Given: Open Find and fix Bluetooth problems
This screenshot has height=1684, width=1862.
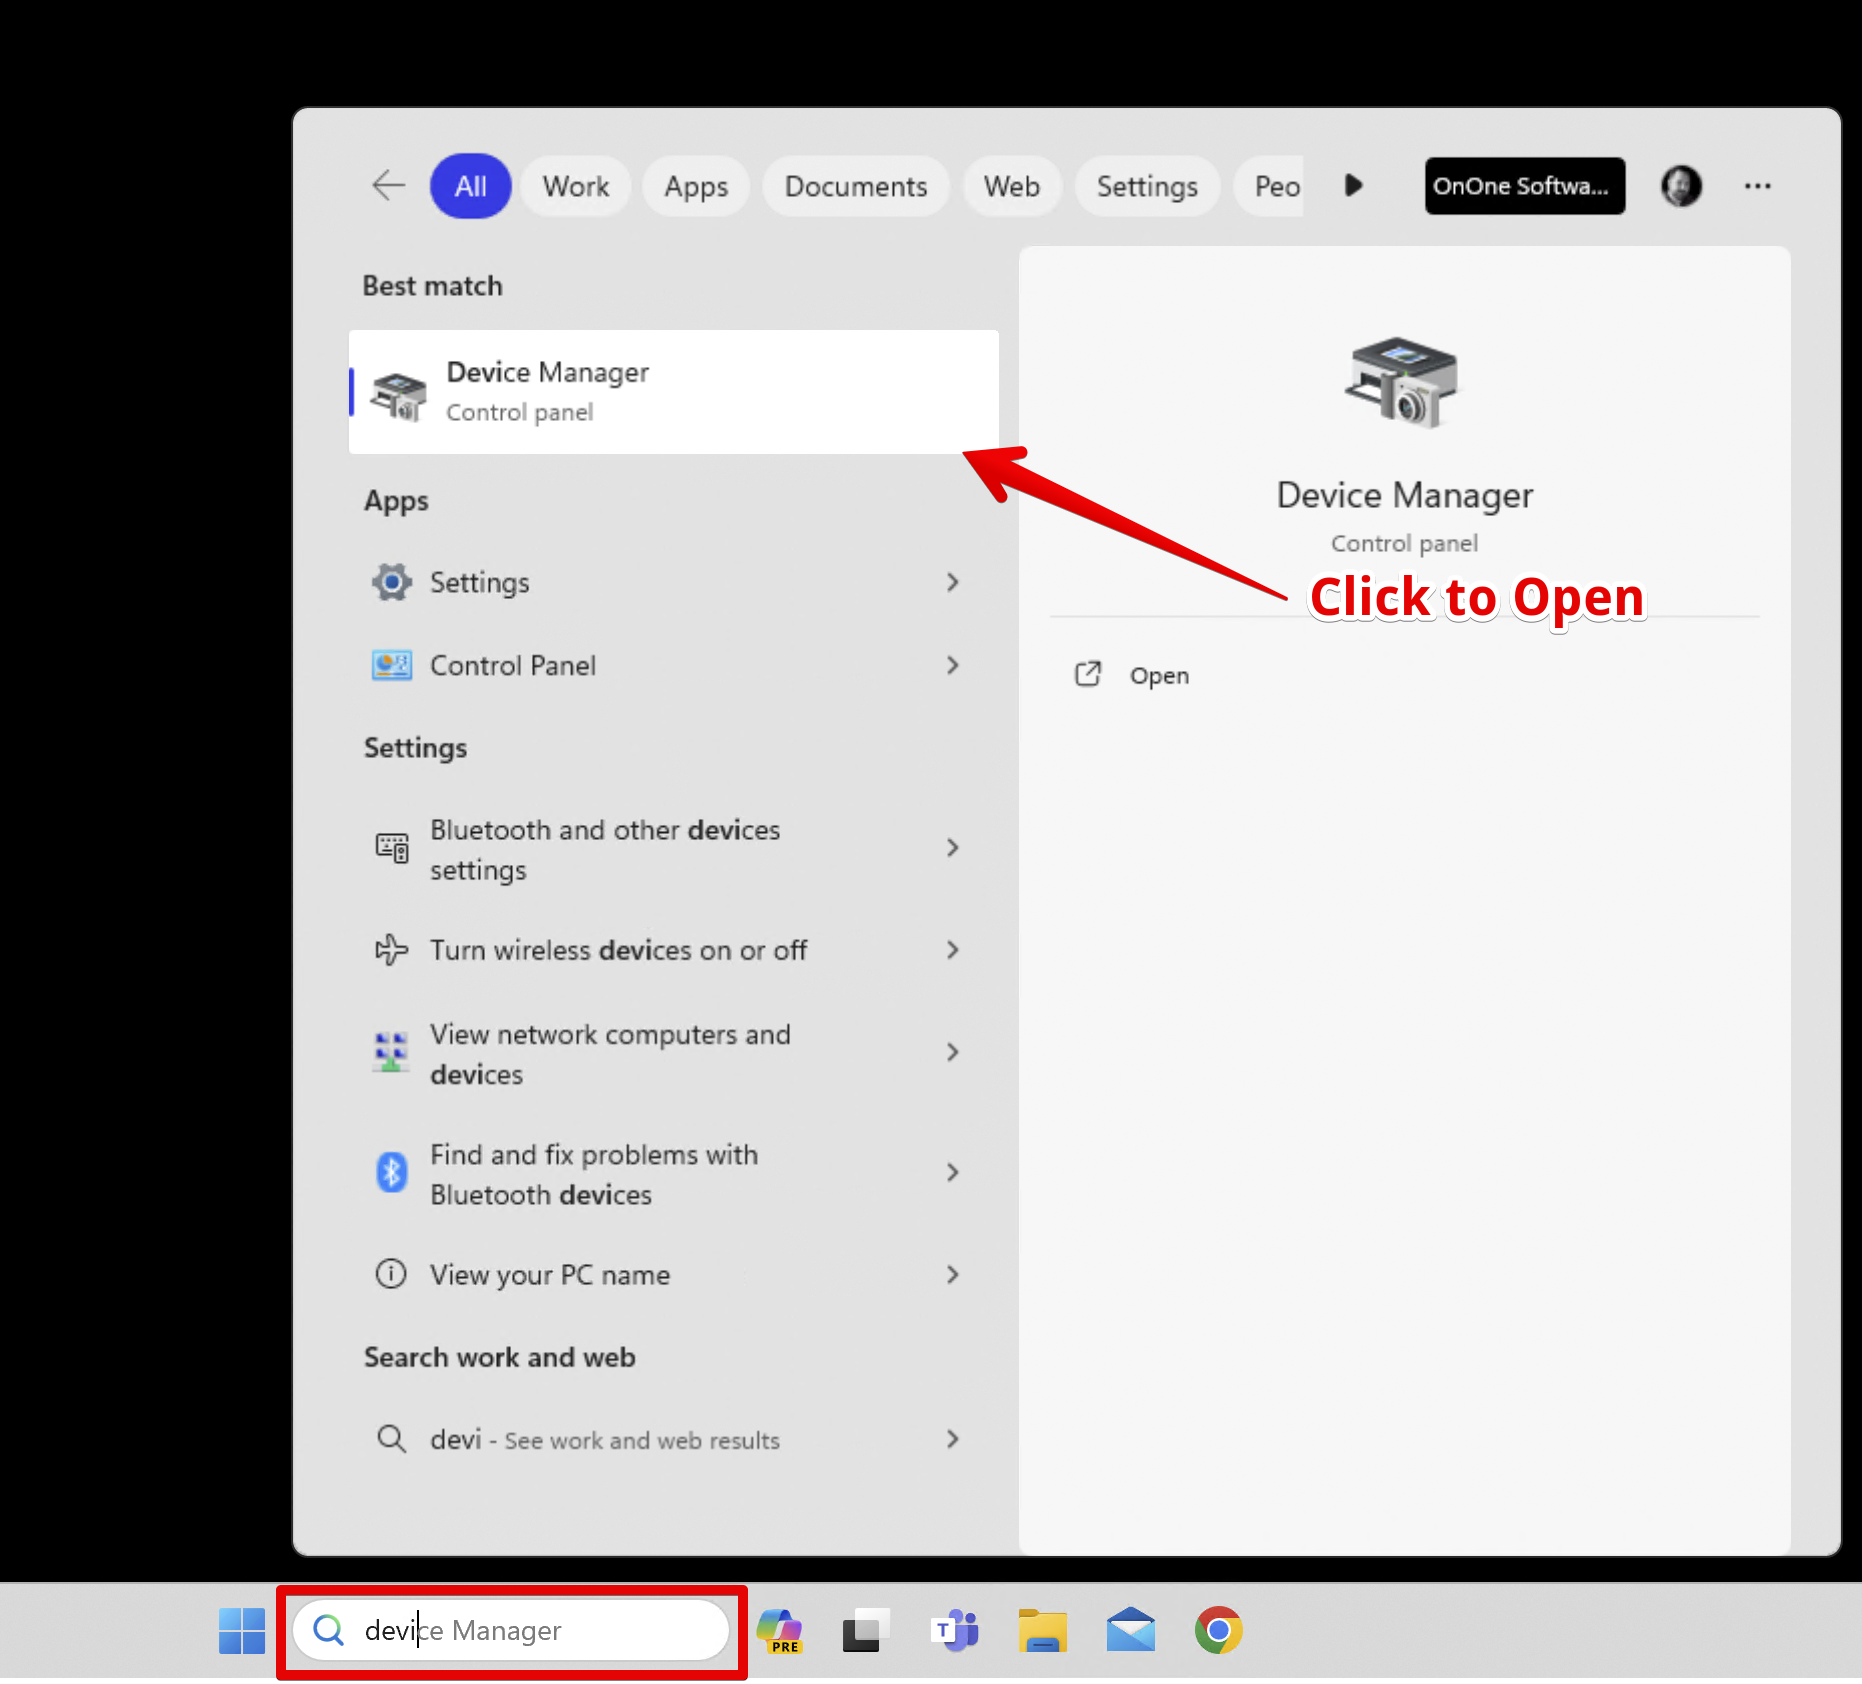Looking at the screenshot, I should tap(665, 1173).
